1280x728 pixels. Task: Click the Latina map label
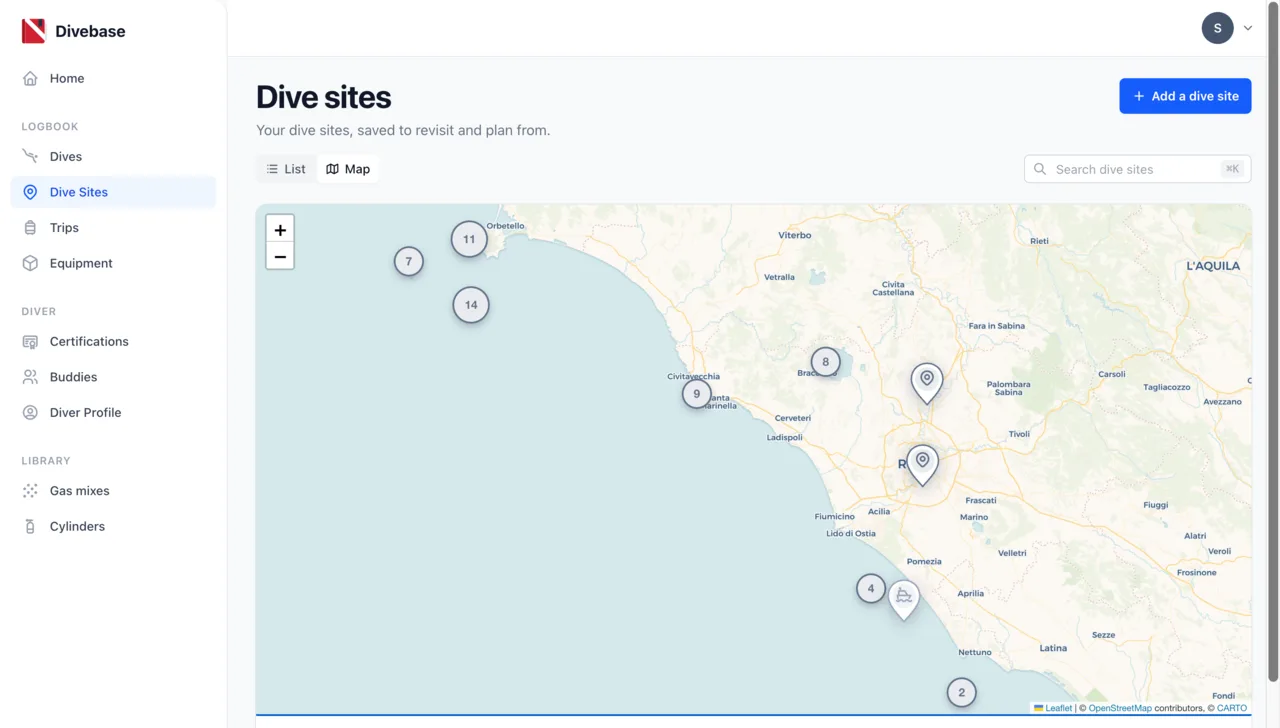click(1053, 648)
